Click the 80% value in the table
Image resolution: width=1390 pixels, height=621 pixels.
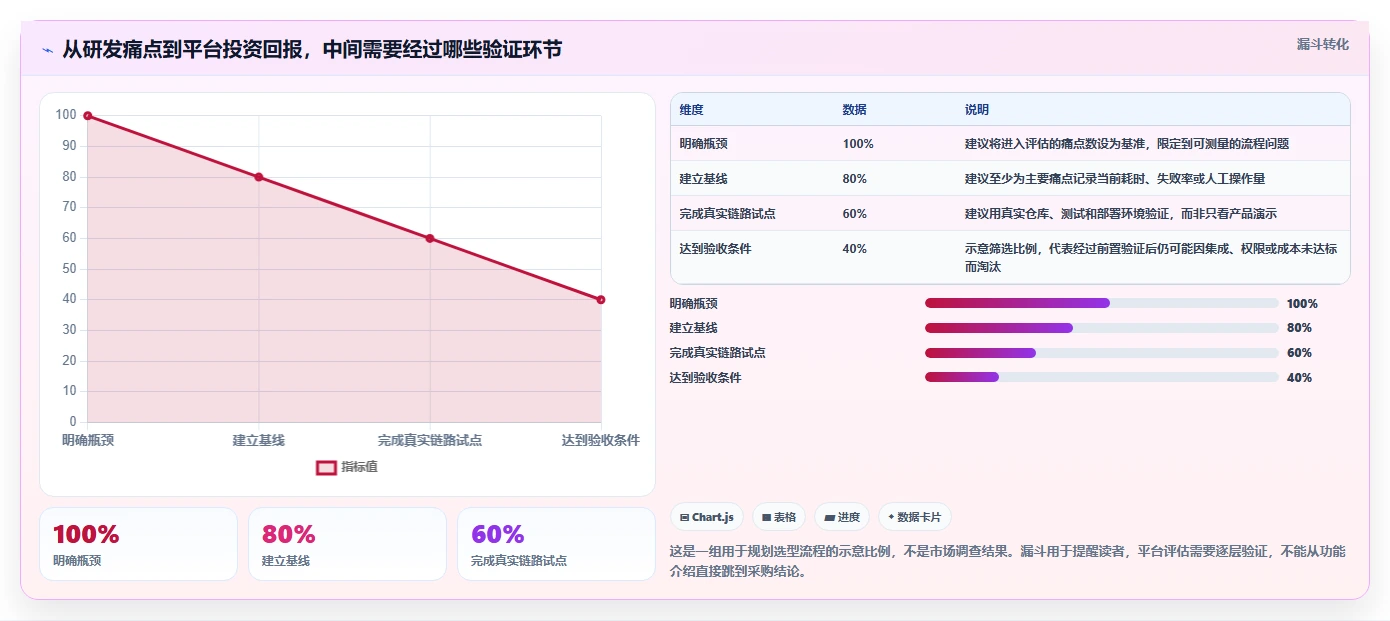click(855, 179)
